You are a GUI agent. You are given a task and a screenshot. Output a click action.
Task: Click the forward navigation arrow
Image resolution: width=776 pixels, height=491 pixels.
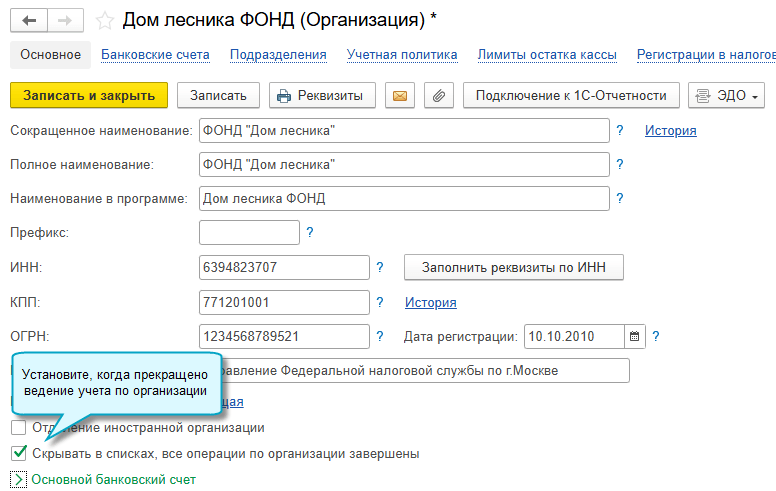(65, 20)
